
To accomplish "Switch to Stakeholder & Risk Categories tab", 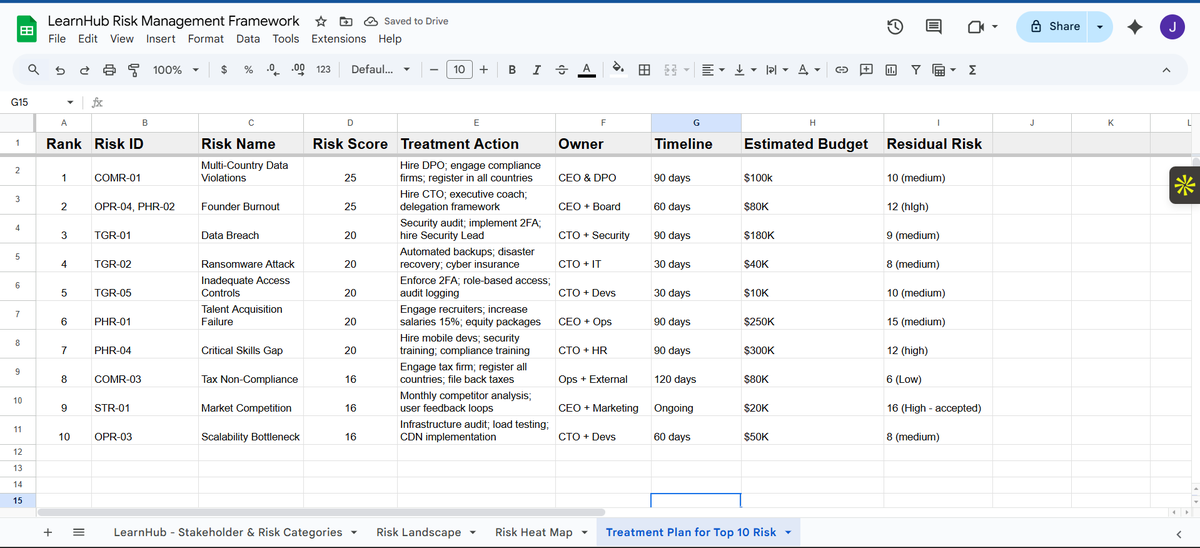I will tap(228, 532).
